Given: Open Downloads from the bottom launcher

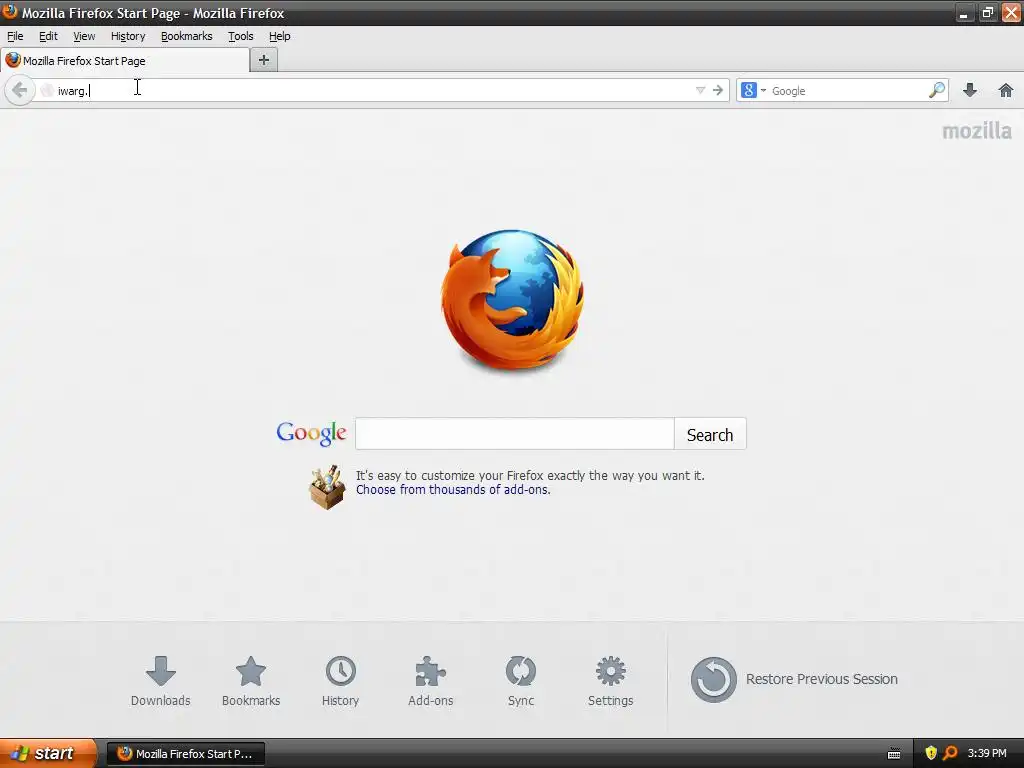Looking at the screenshot, I should pyautogui.click(x=161, y=681).
